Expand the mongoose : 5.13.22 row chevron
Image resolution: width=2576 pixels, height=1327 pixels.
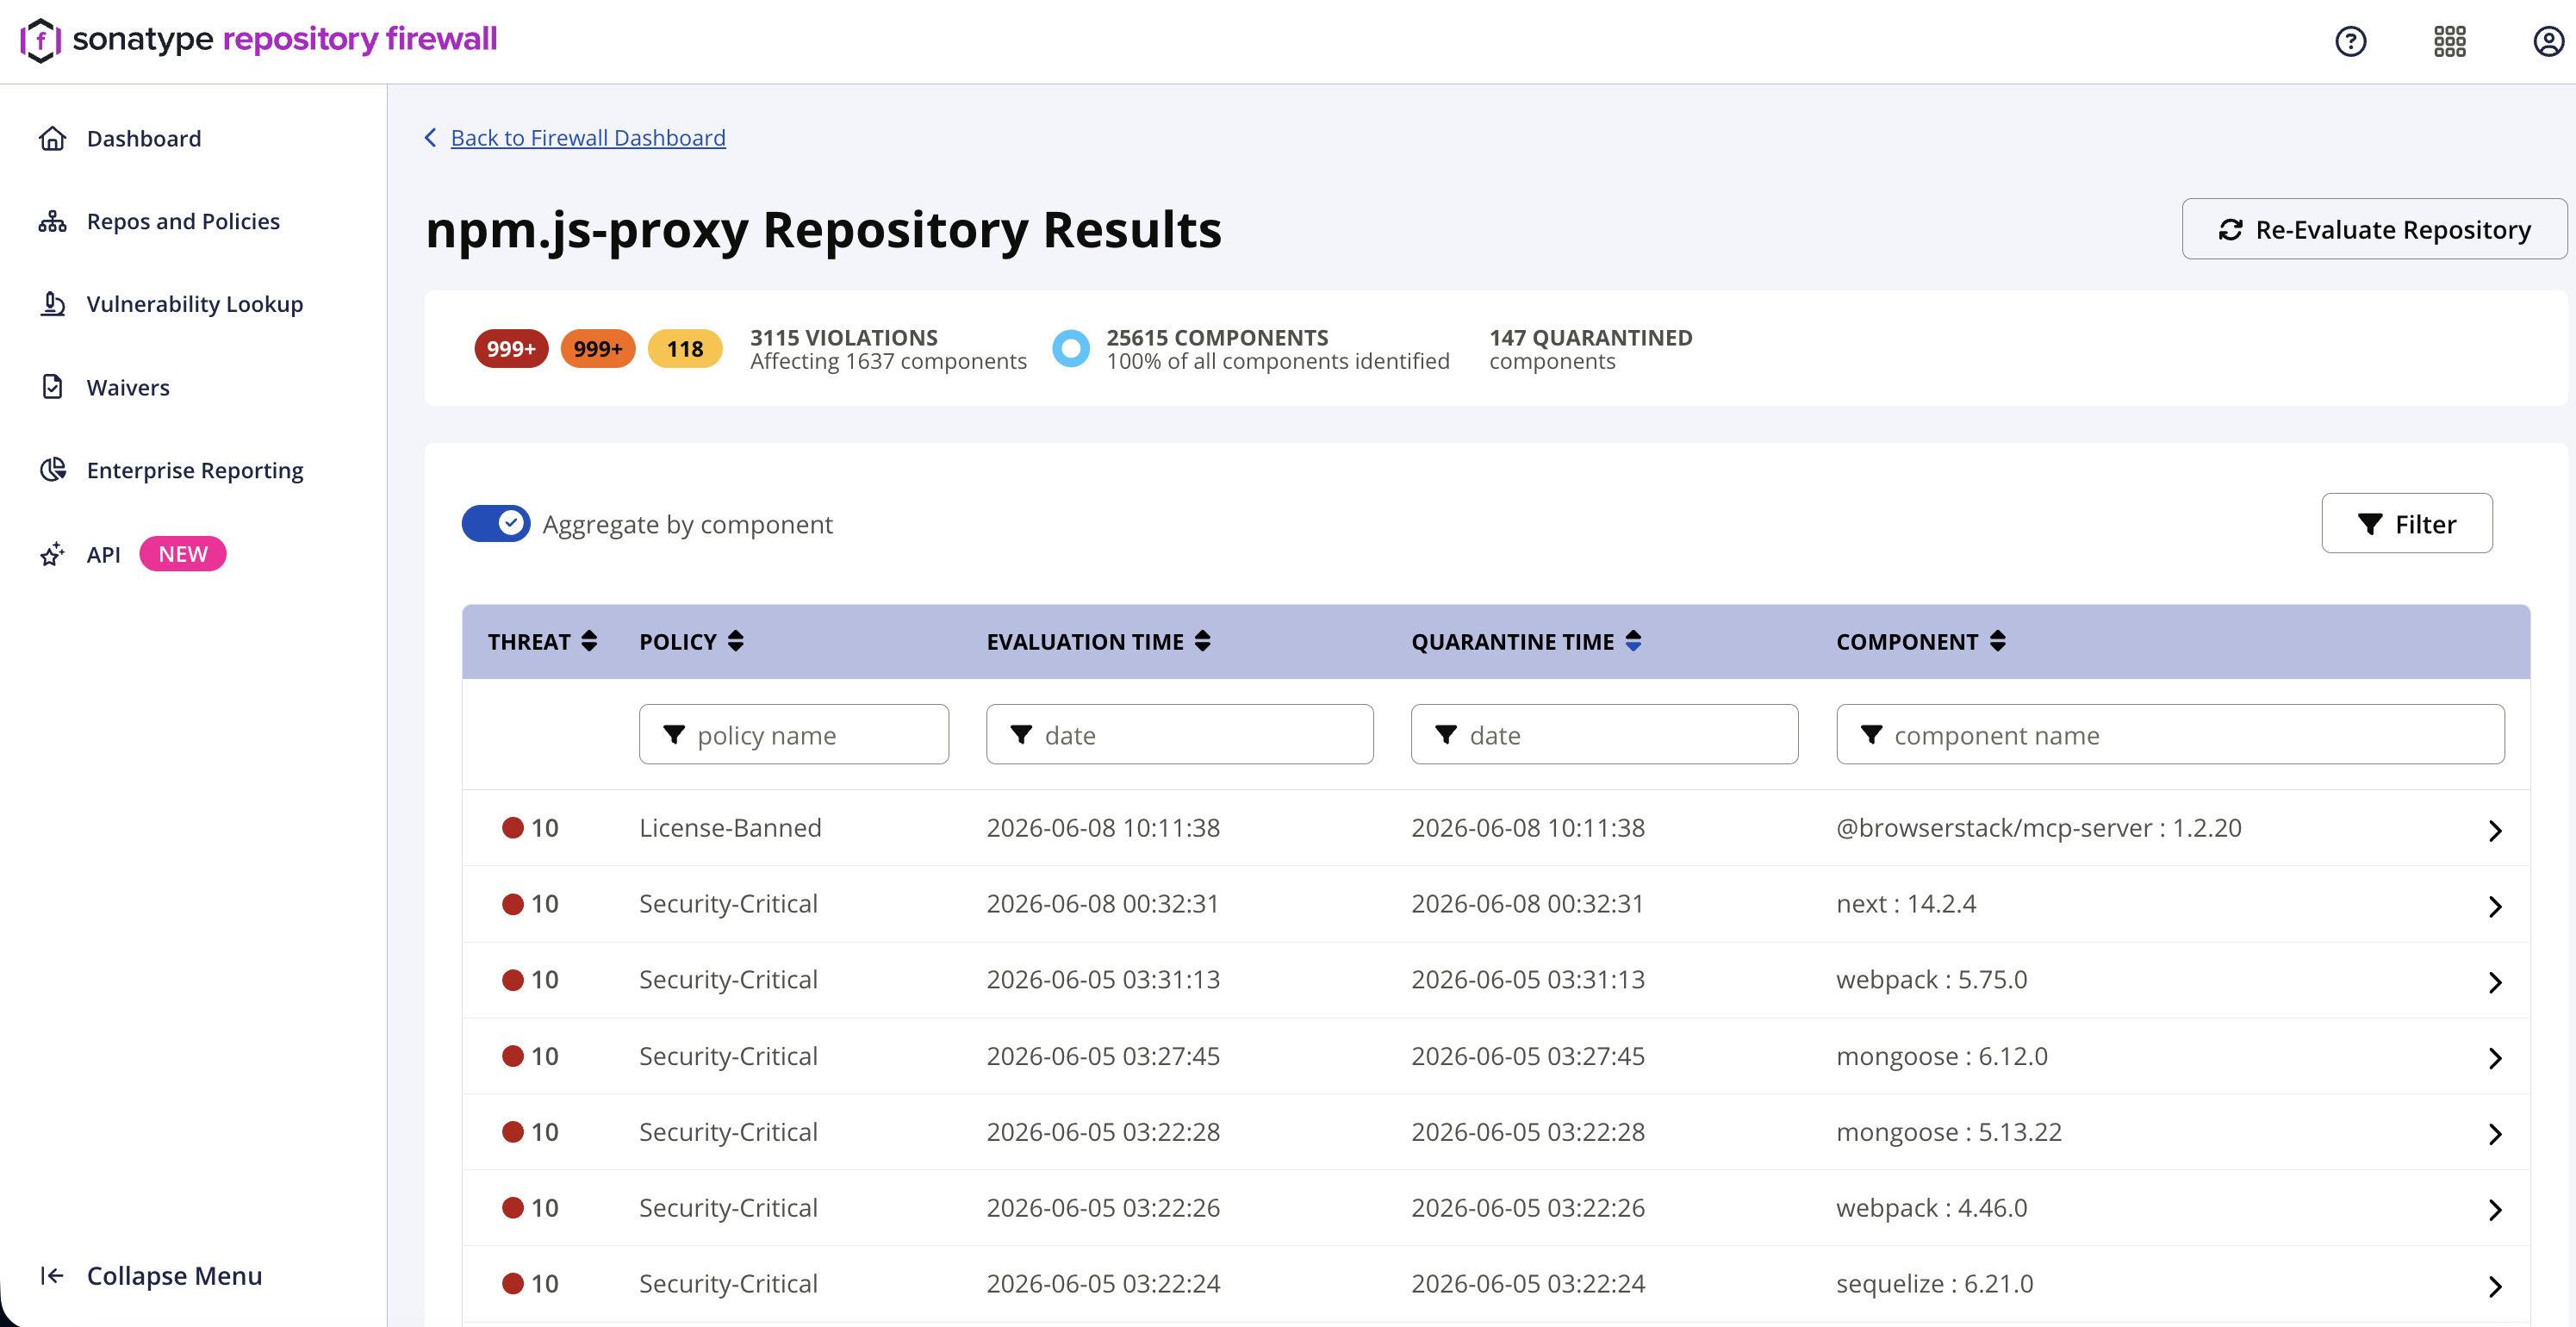[x=2494, y=1134]
